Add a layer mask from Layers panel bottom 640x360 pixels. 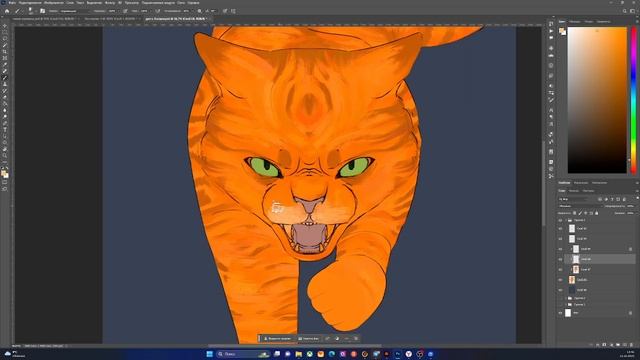click(604, 345)
